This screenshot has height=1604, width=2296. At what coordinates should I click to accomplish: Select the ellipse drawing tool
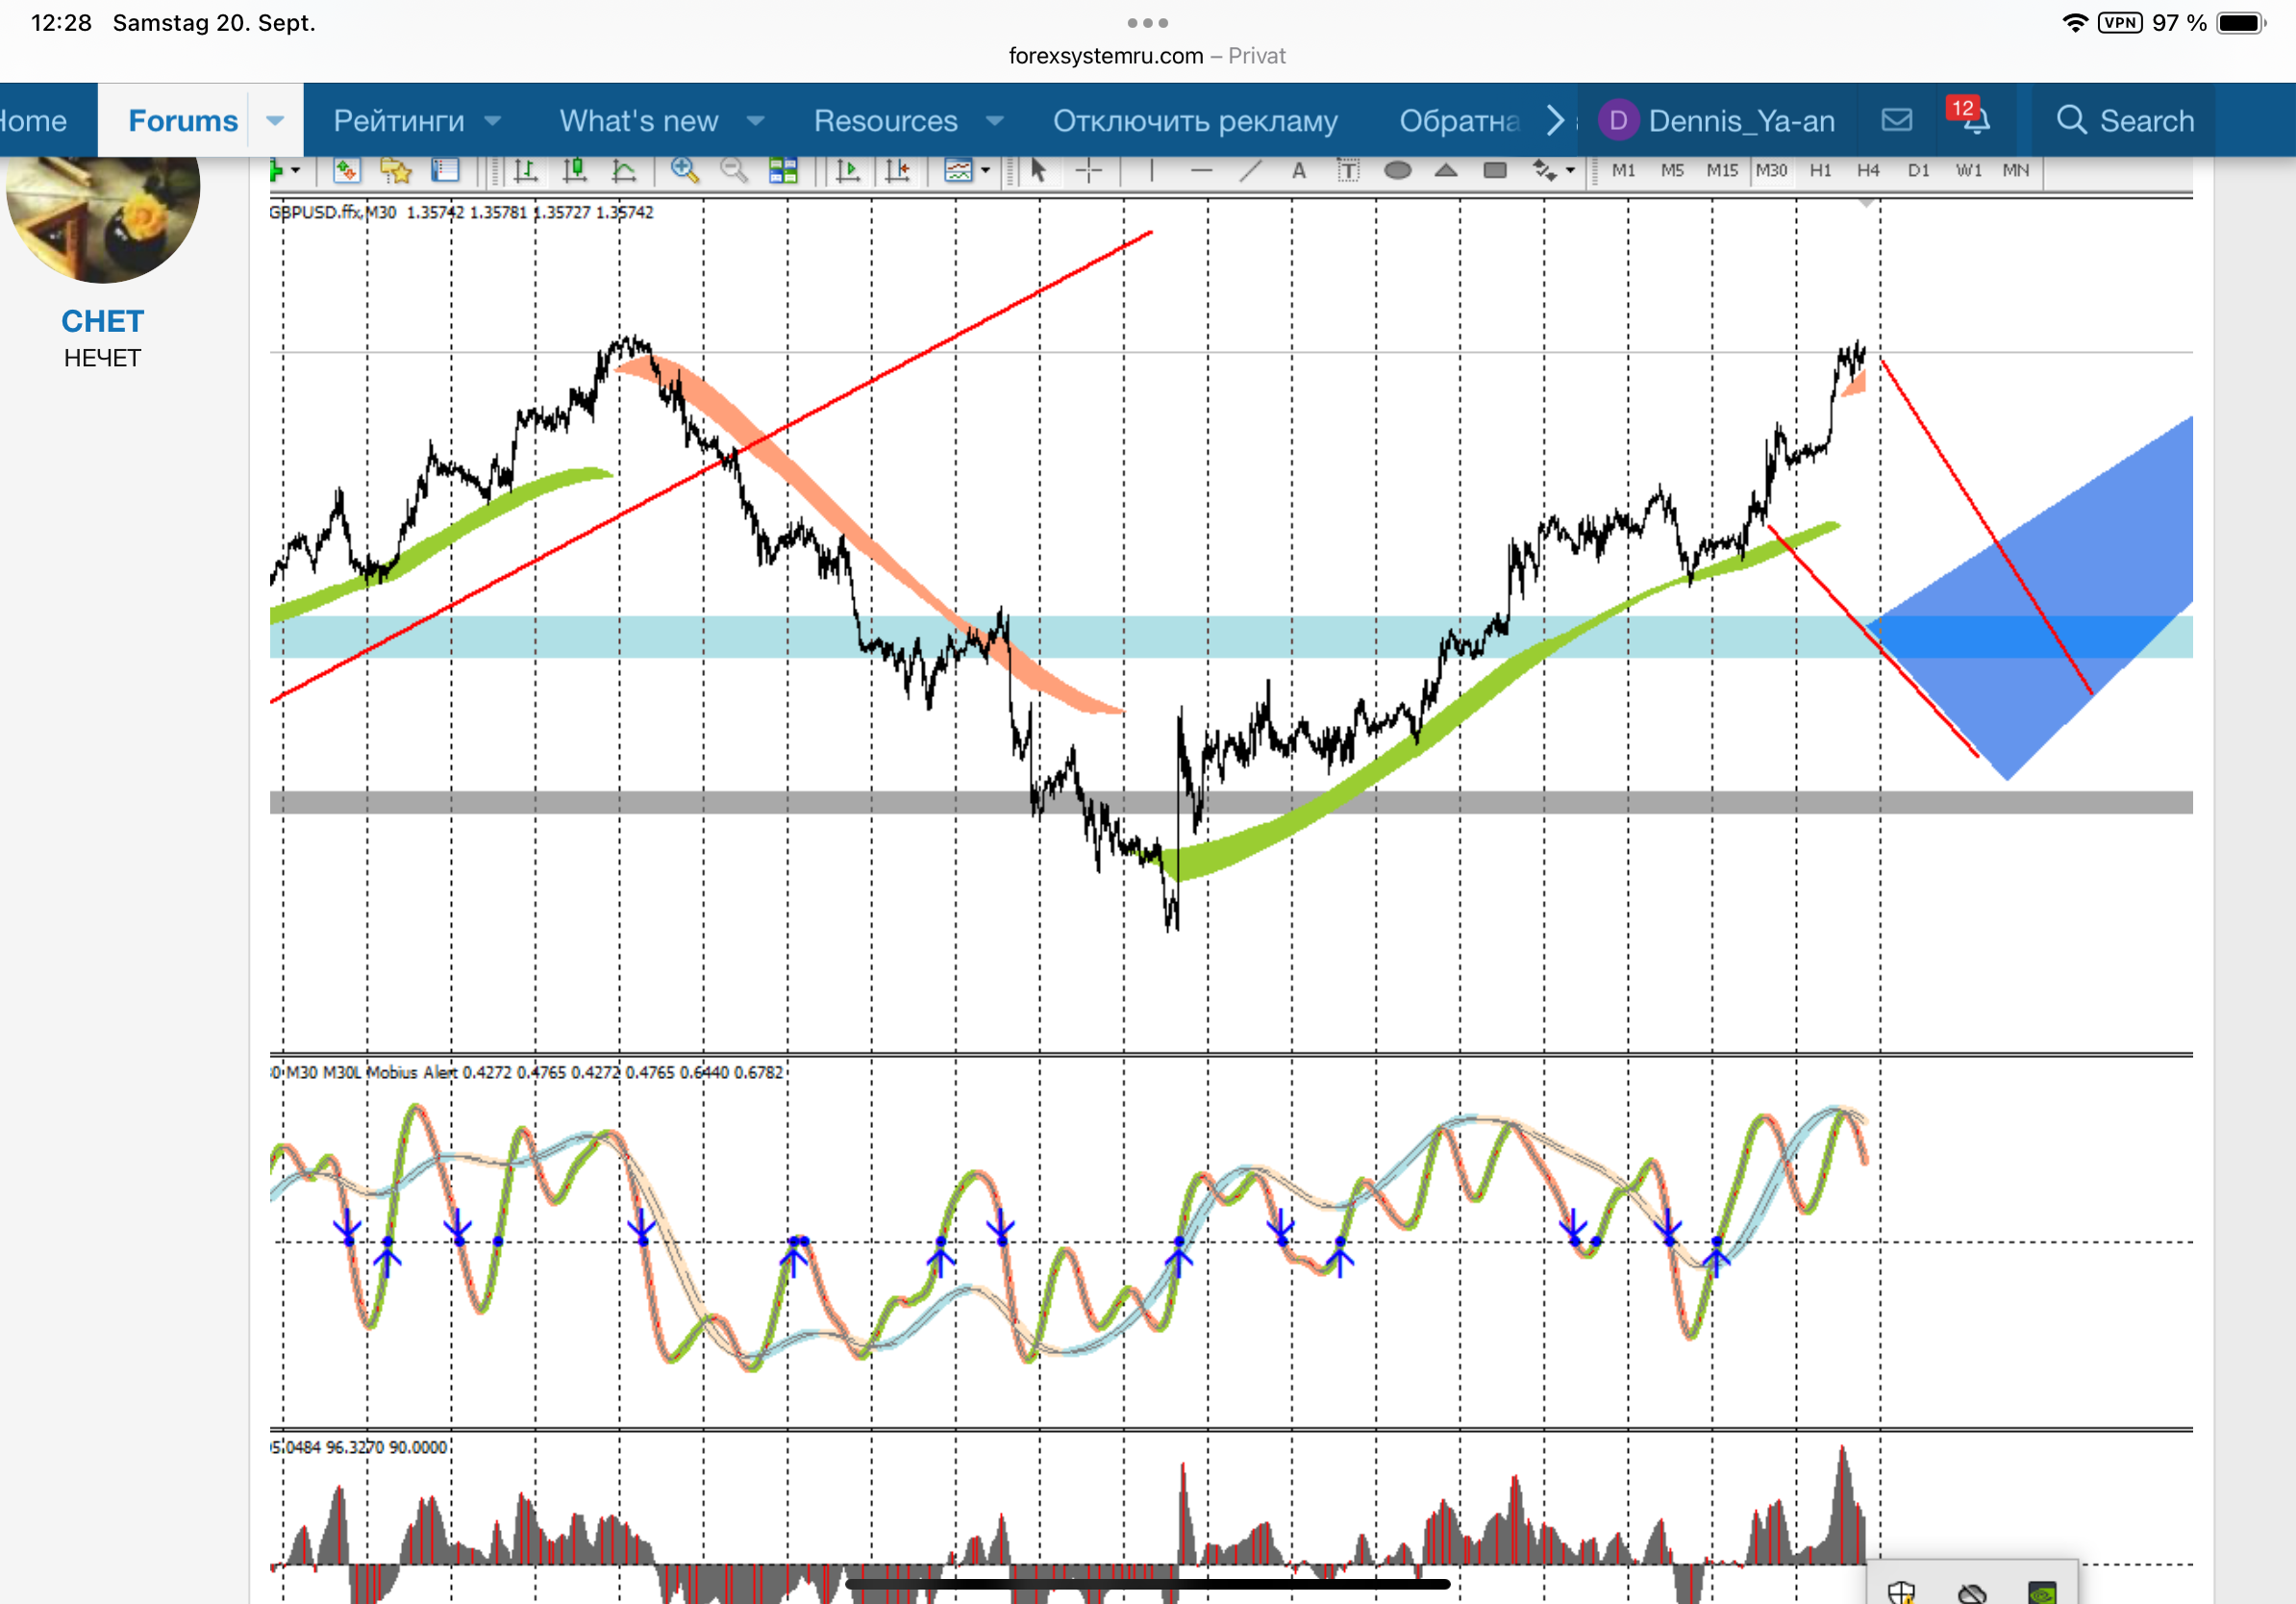click(1397, 171)
